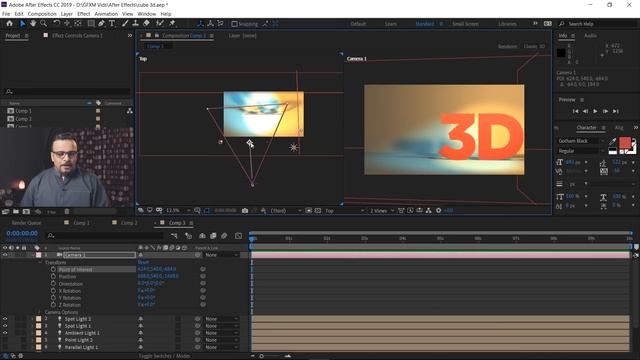Screen dimensions: 640x360
Task: Click the Home icon in toolbar
Action: click(9, 24)
